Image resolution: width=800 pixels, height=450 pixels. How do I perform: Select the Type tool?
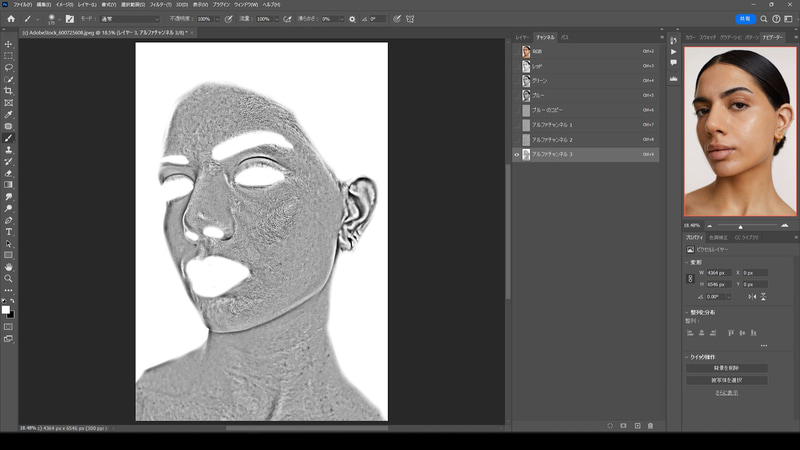click(x=9, y=232)
